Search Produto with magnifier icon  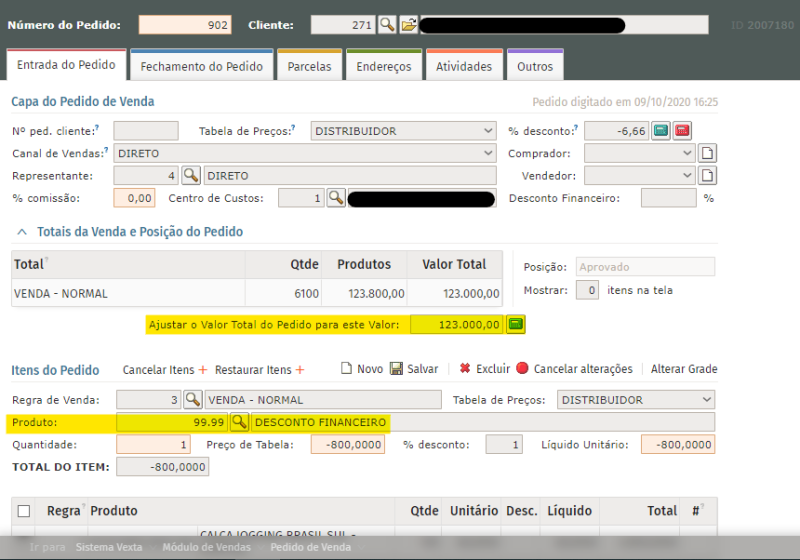click(240, 422)
